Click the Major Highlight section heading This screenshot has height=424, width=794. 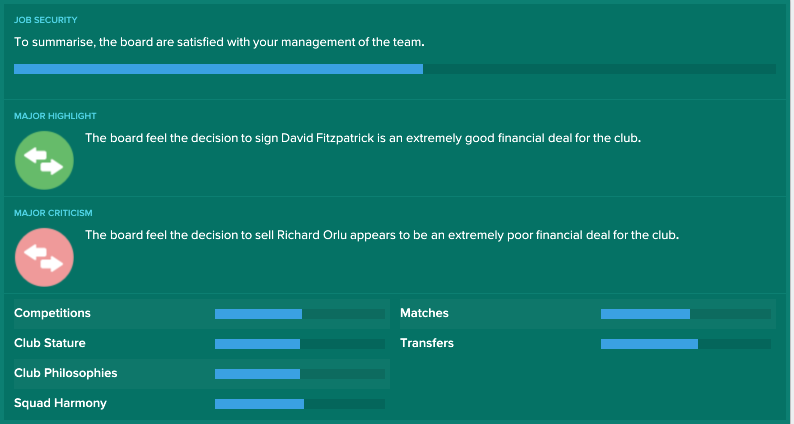point(55,116)
